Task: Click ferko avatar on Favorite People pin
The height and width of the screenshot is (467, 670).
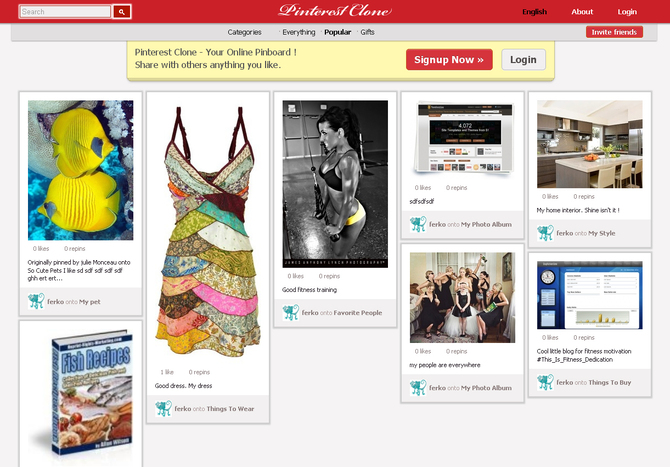Action: tap(291, 312)
